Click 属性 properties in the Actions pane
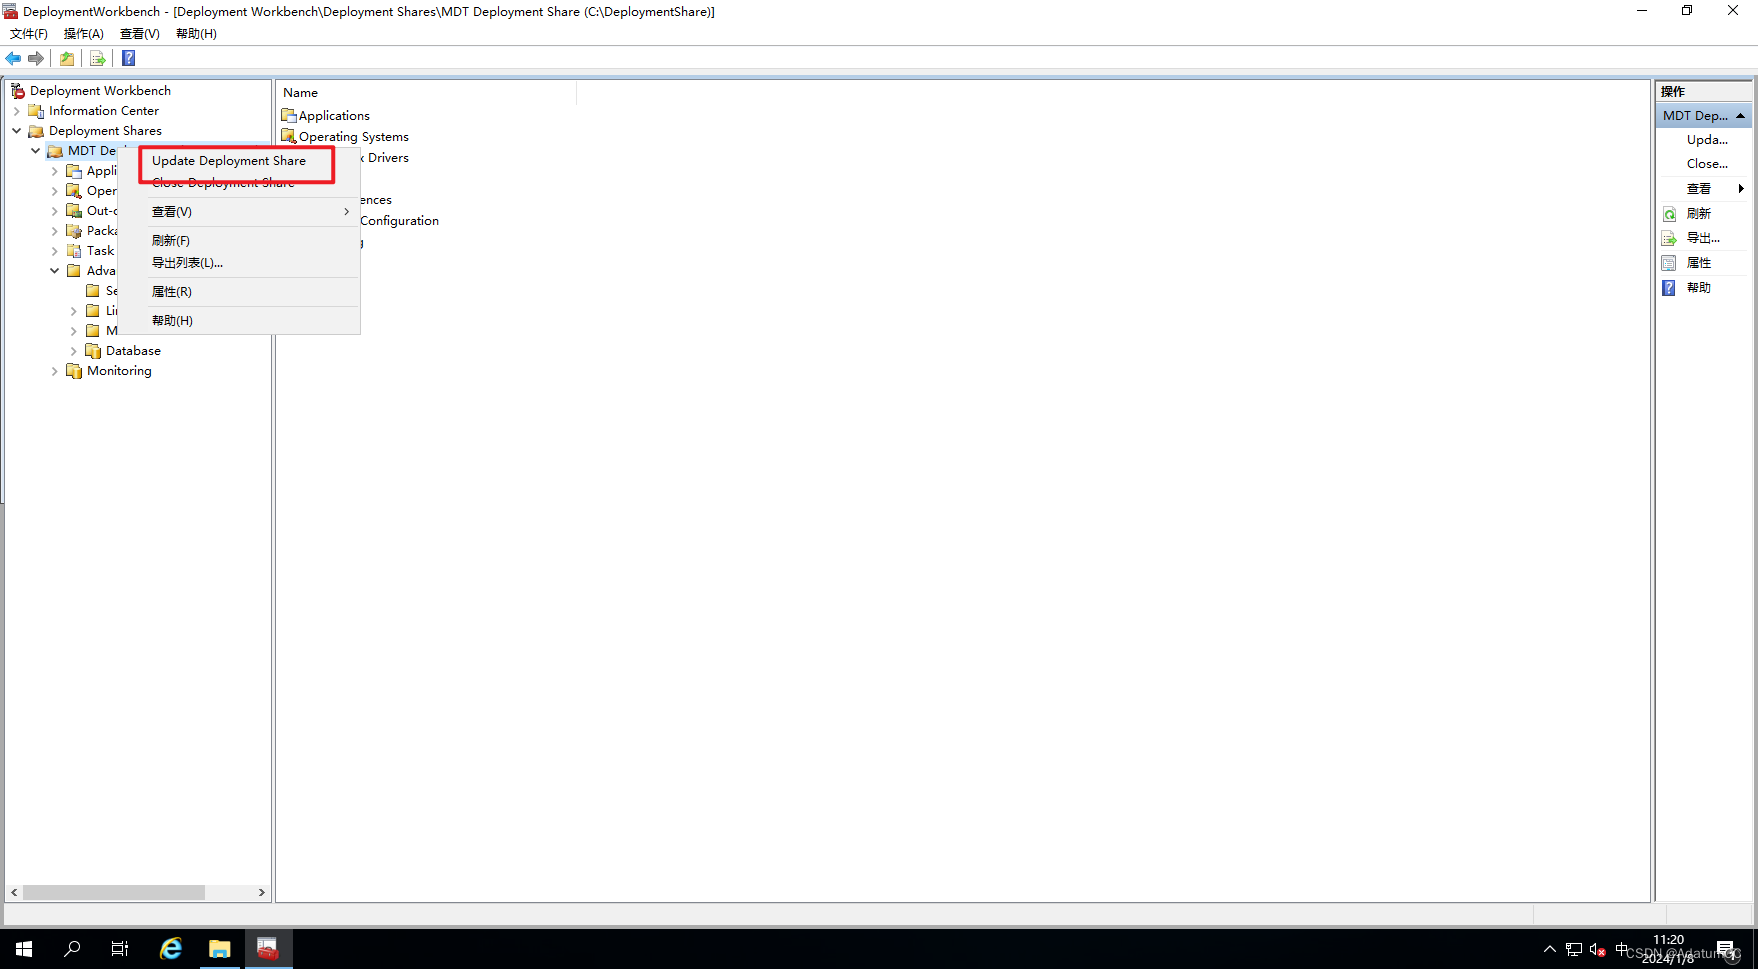The height and width of the screenshot is (969, 1758). tap(1698, 263)
